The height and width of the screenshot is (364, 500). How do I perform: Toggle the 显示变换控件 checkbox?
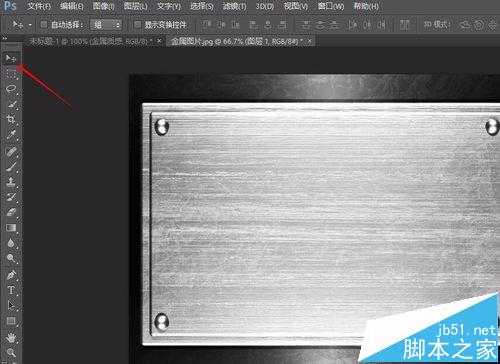pos(137,24)
